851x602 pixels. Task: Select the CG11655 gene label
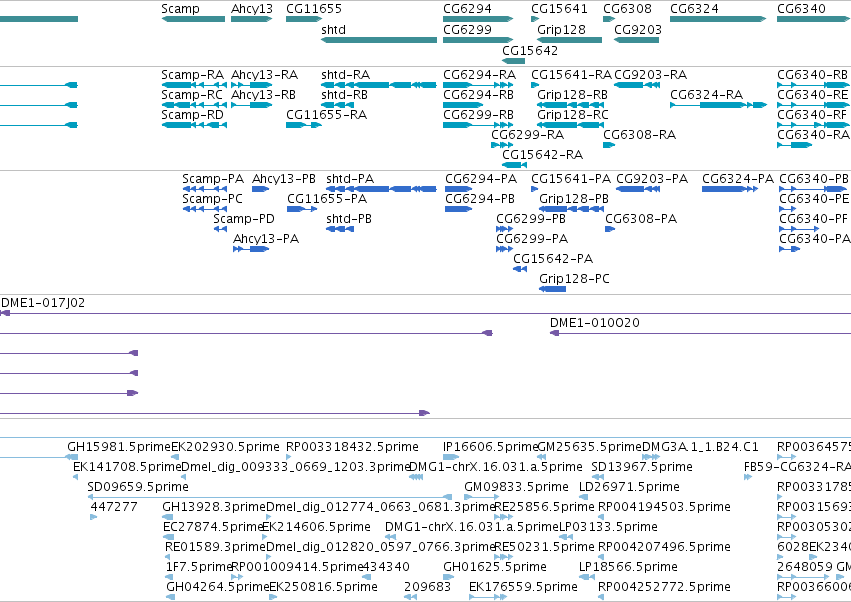[x=314, y=9]
